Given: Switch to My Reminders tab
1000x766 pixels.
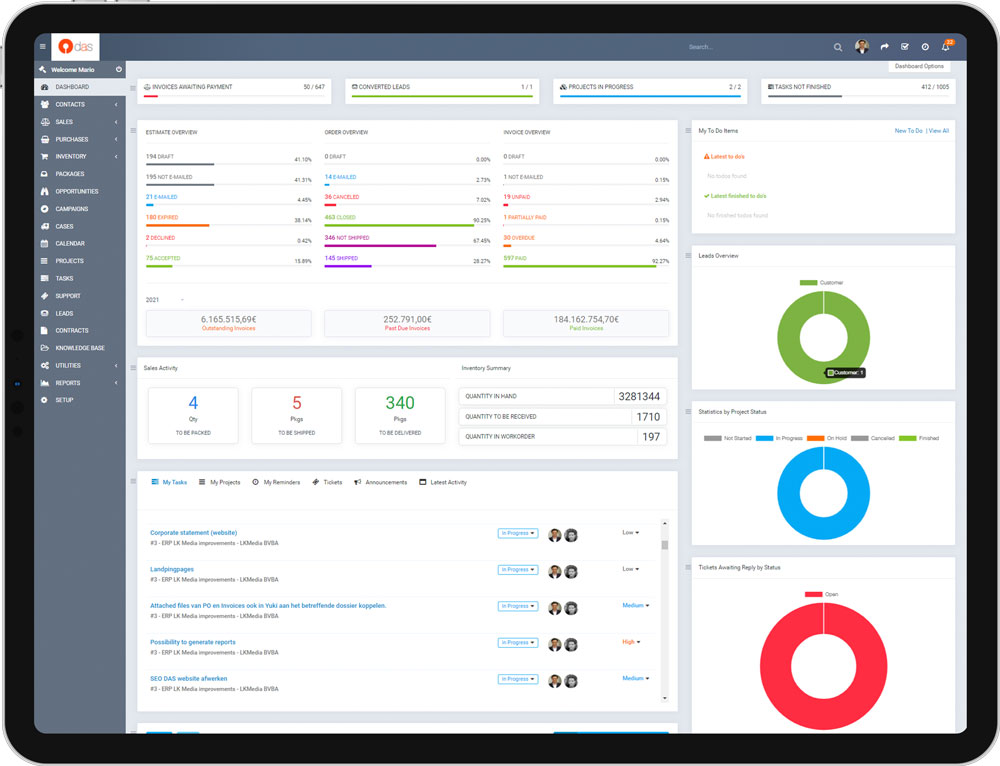Looking at the screenshot, I should click(276, 482).
